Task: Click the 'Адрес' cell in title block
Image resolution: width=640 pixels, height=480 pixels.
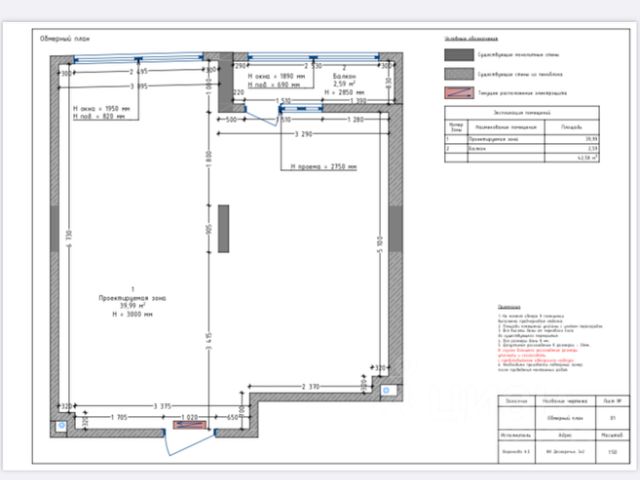Action: click(x=565, y=435)
